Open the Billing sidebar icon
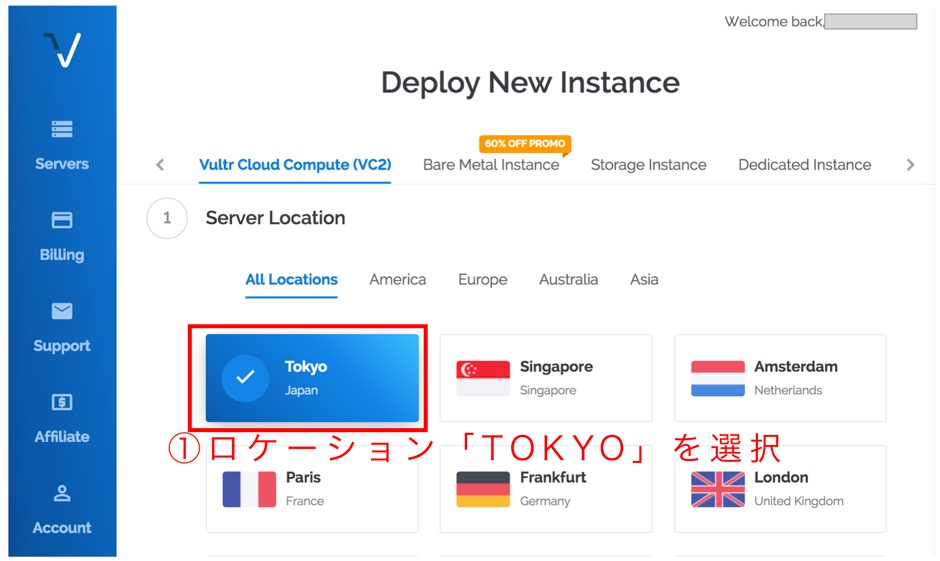The width and height of the screenshot is (940, 561). tap(62, 220)
